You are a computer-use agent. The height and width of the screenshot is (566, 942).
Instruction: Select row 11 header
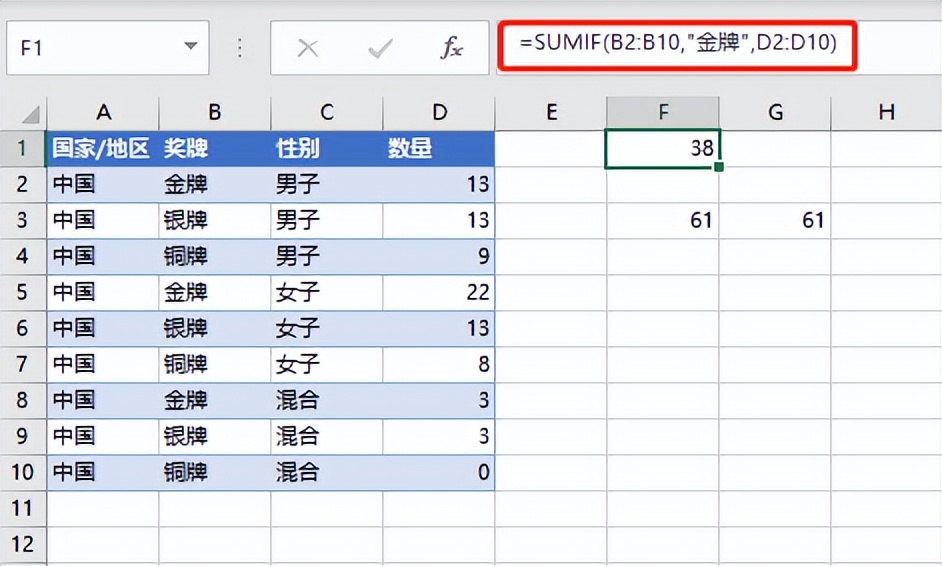(23, 509)
